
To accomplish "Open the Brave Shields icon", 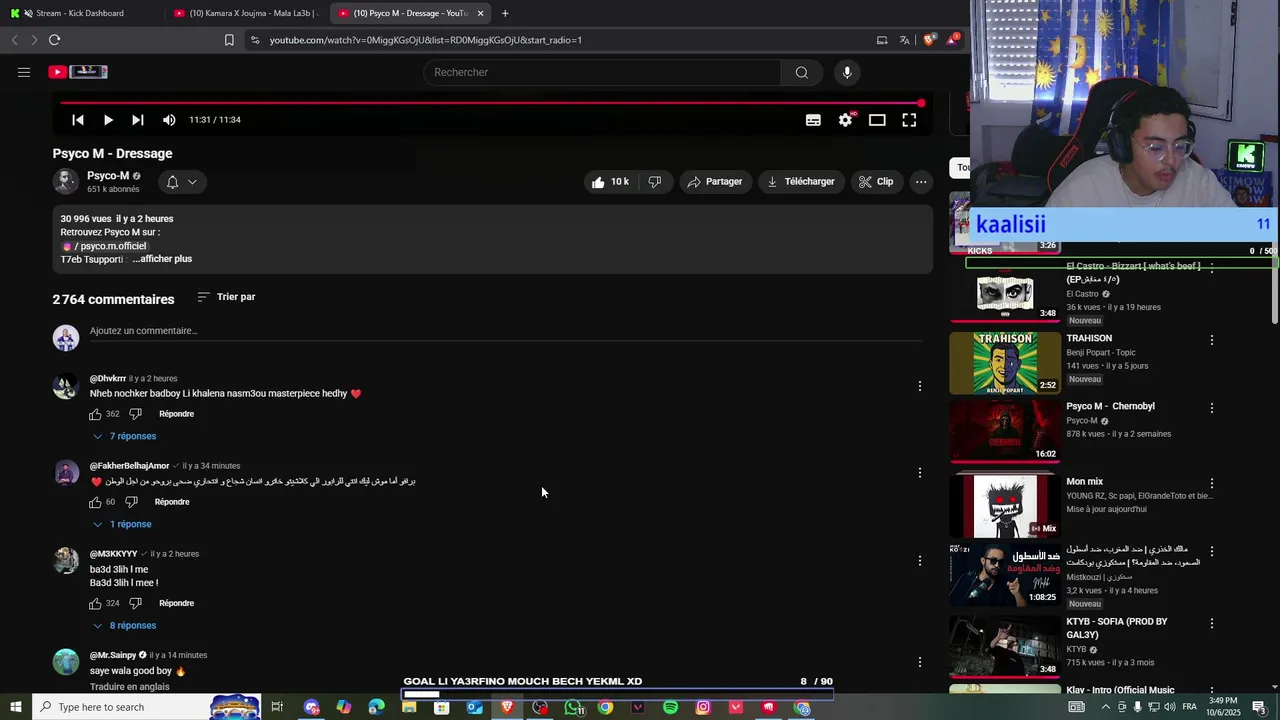I will pyautogui.click(x=929, y=40).
